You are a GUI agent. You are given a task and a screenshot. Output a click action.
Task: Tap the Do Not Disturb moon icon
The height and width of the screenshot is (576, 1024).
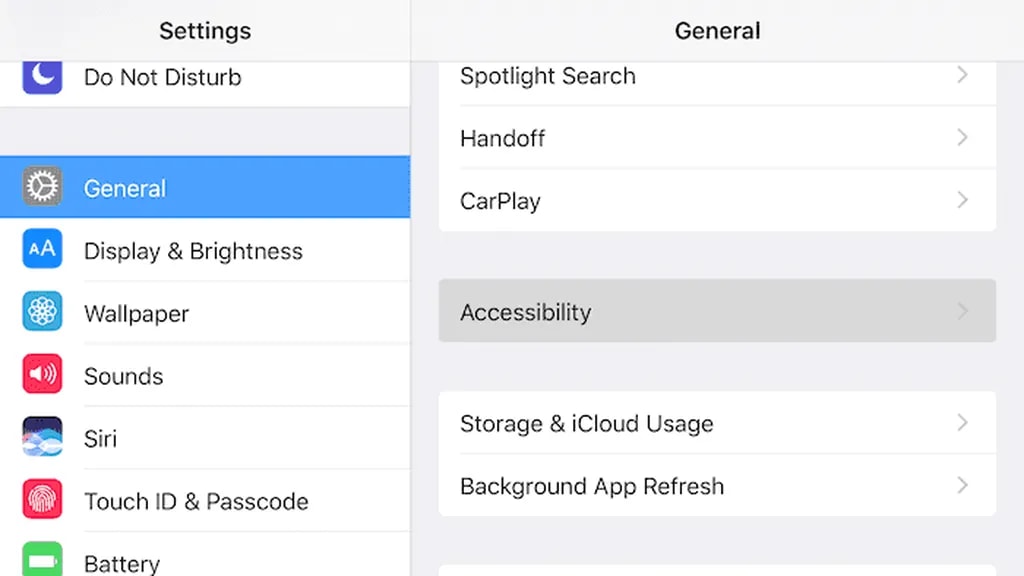(42, 76)
